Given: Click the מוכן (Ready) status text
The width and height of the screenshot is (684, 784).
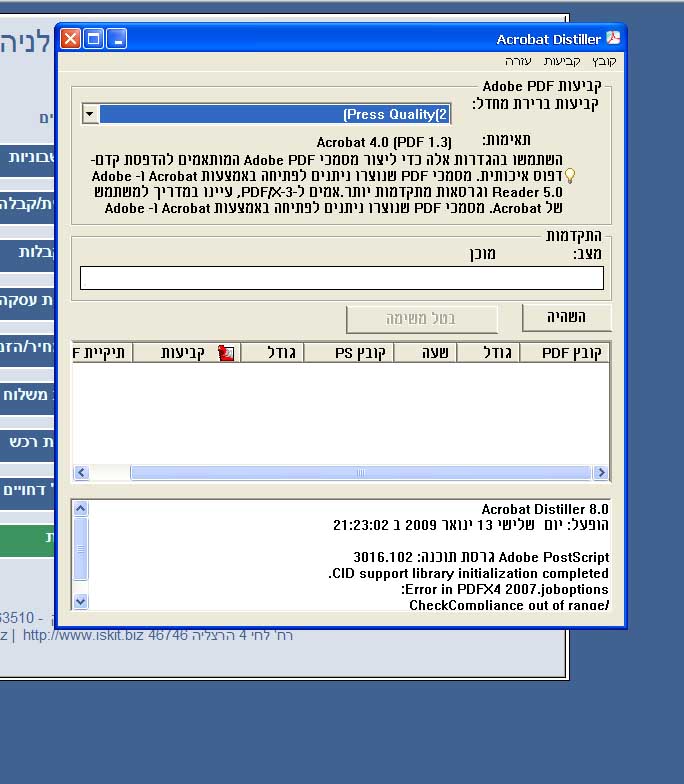Looking at the screenshot, I should [x=482, y=254].
